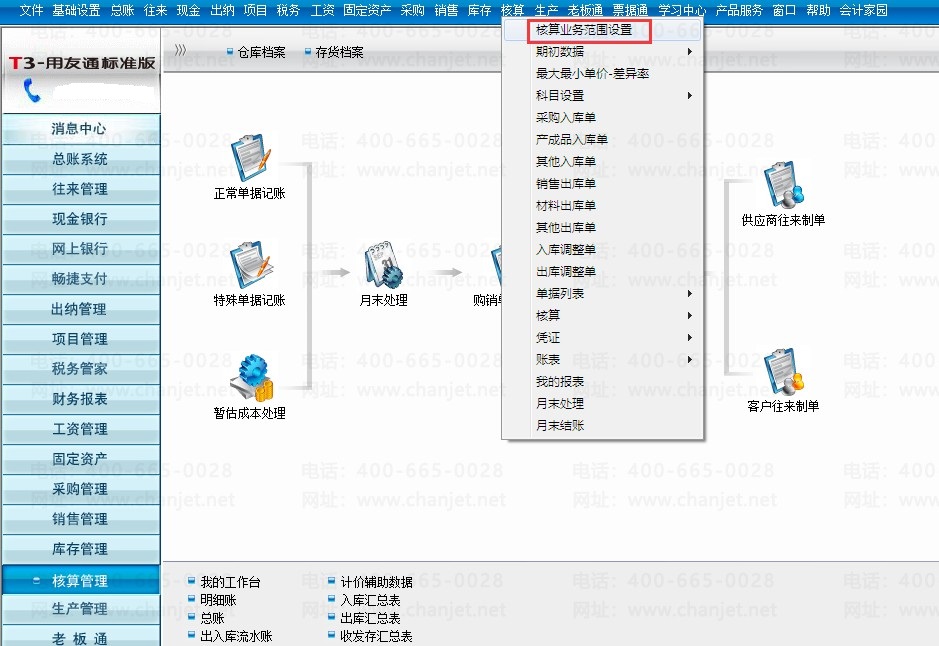Click the phone icon under the T3 logo
The height and width of the screenshot is (646, 939).
click(31, 90)
